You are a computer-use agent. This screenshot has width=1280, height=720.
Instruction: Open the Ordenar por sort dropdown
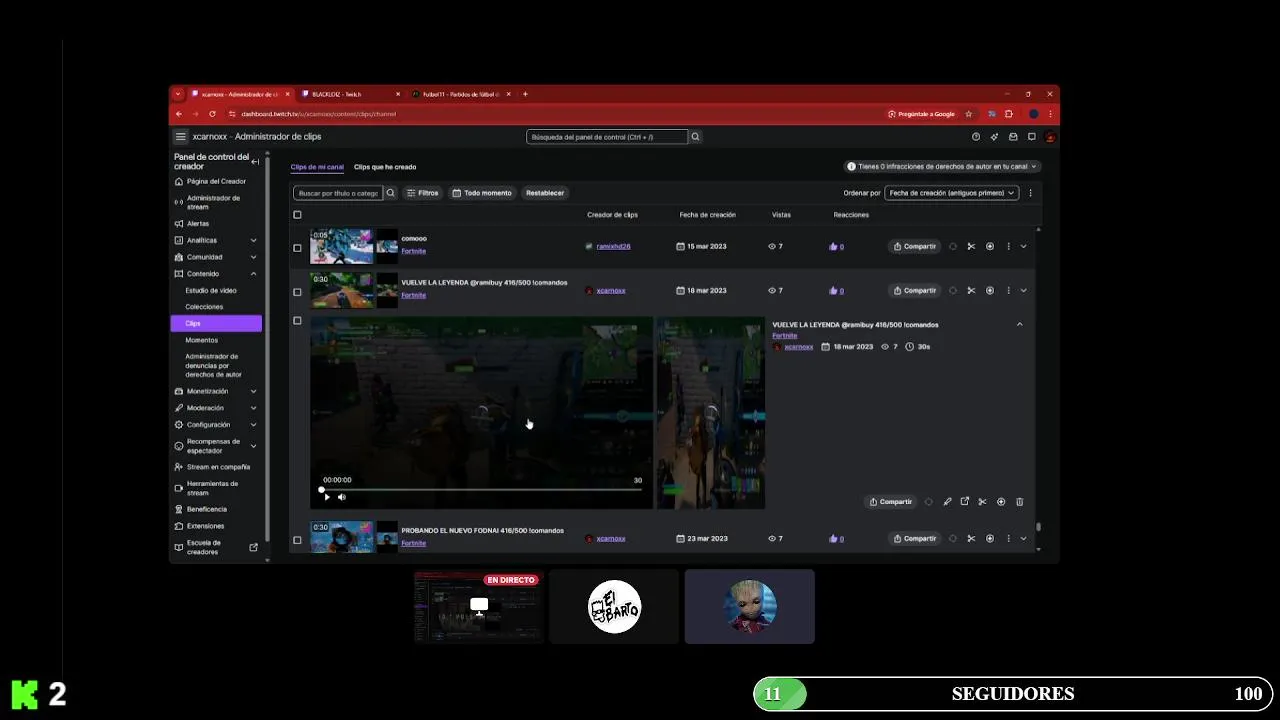[952, 193]
